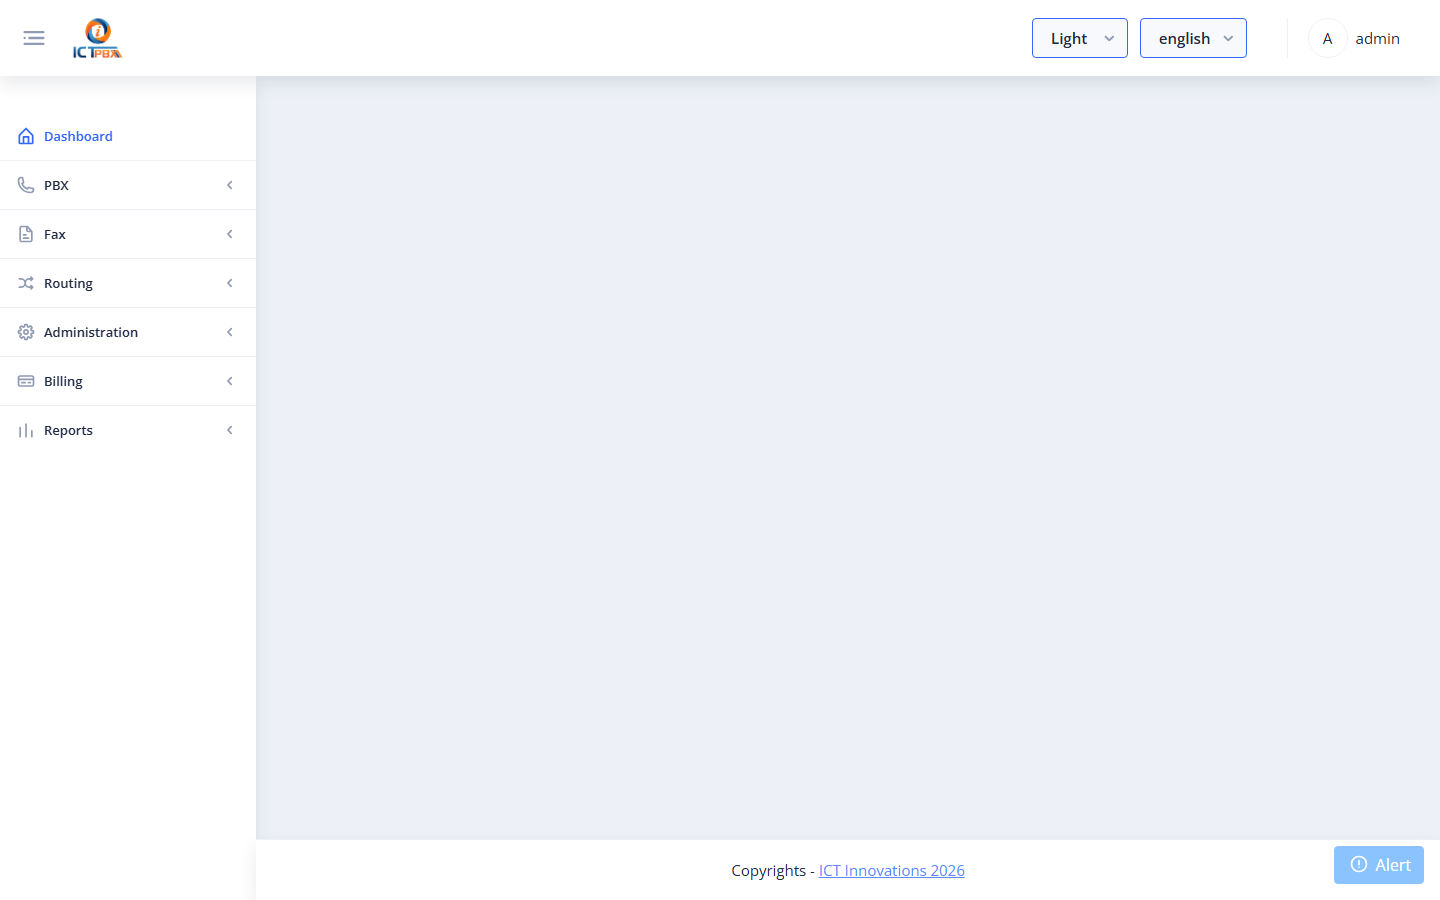Click the Alert button
The height and width of the screenshot is (900, 1440).
[x=1379, y=865]
